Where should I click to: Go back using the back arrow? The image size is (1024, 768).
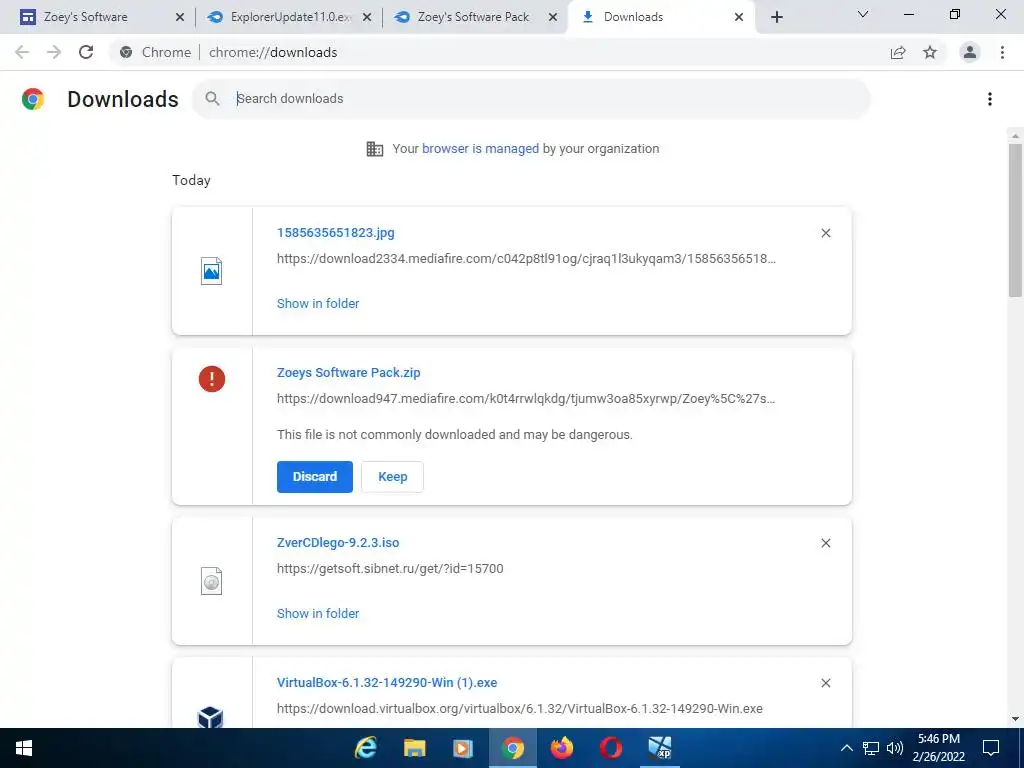coord(22,52)
